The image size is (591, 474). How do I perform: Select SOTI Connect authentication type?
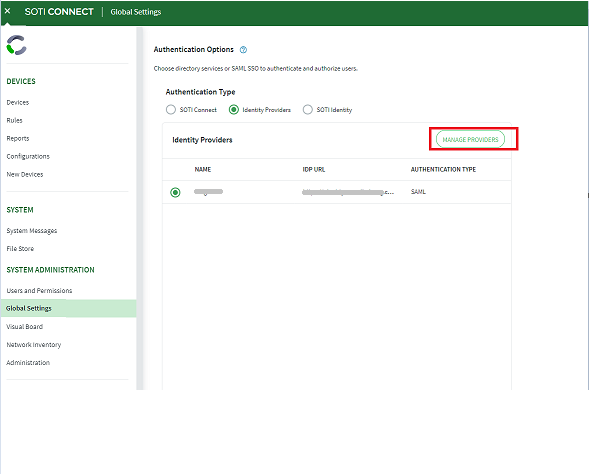point(171,110)
